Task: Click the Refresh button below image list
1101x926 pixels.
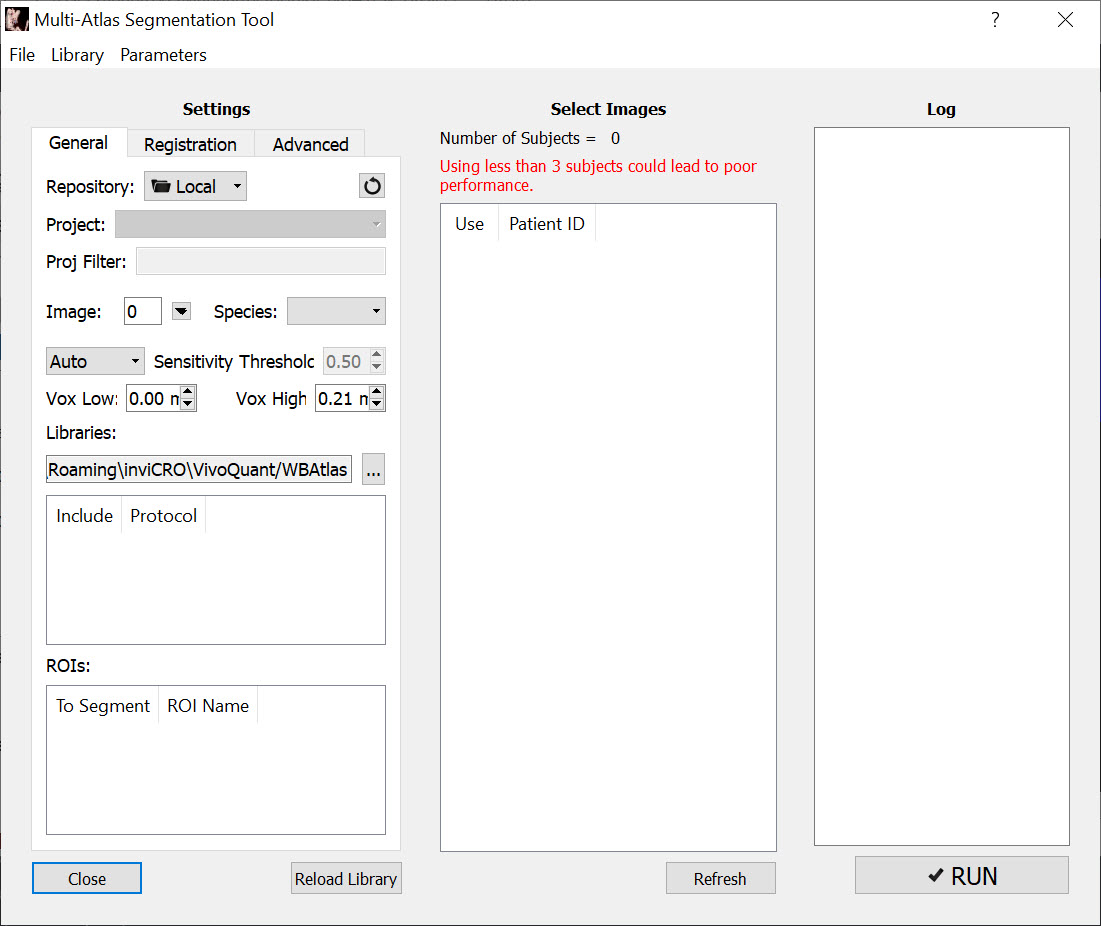Action: (720, 879)
